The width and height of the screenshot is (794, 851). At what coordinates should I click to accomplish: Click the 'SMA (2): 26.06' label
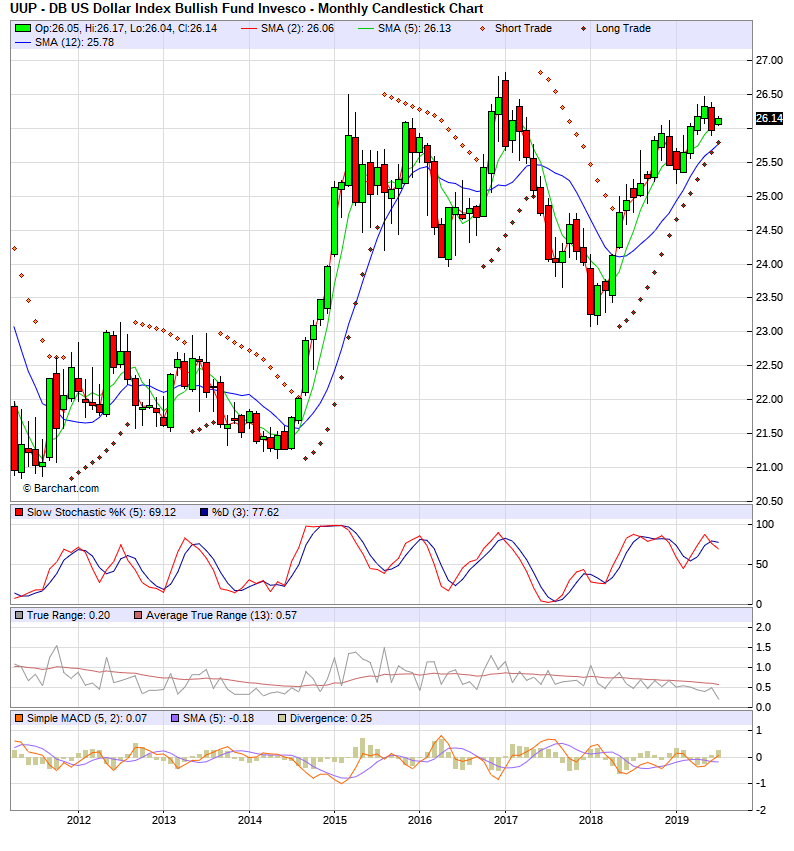[x=297, y=29]
